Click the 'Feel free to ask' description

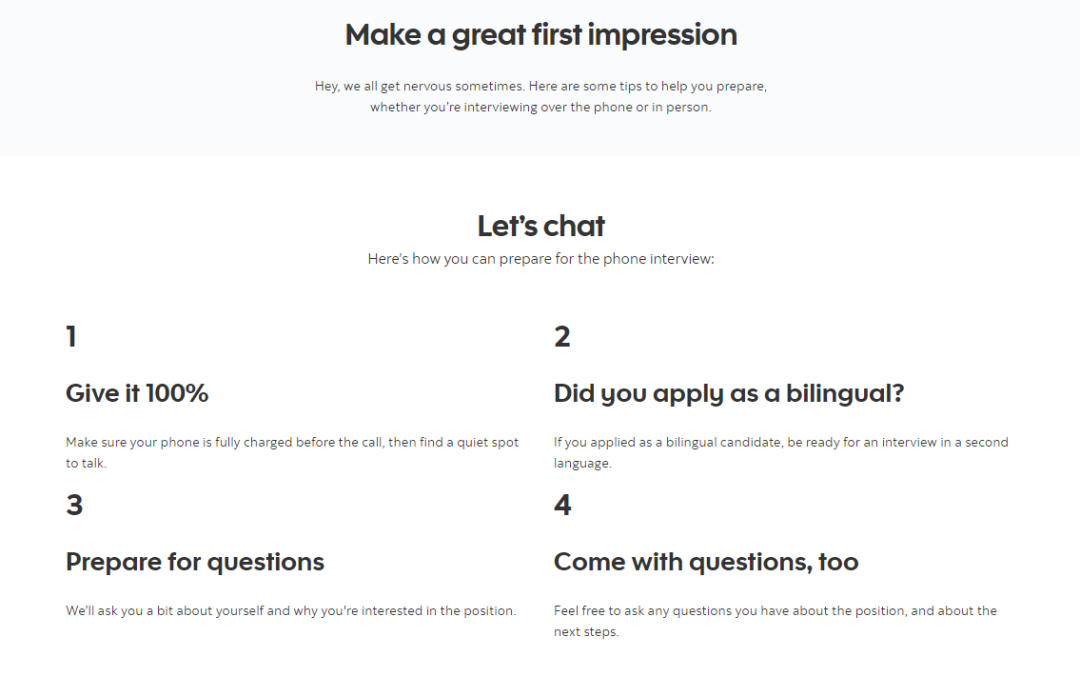[776, 621]
